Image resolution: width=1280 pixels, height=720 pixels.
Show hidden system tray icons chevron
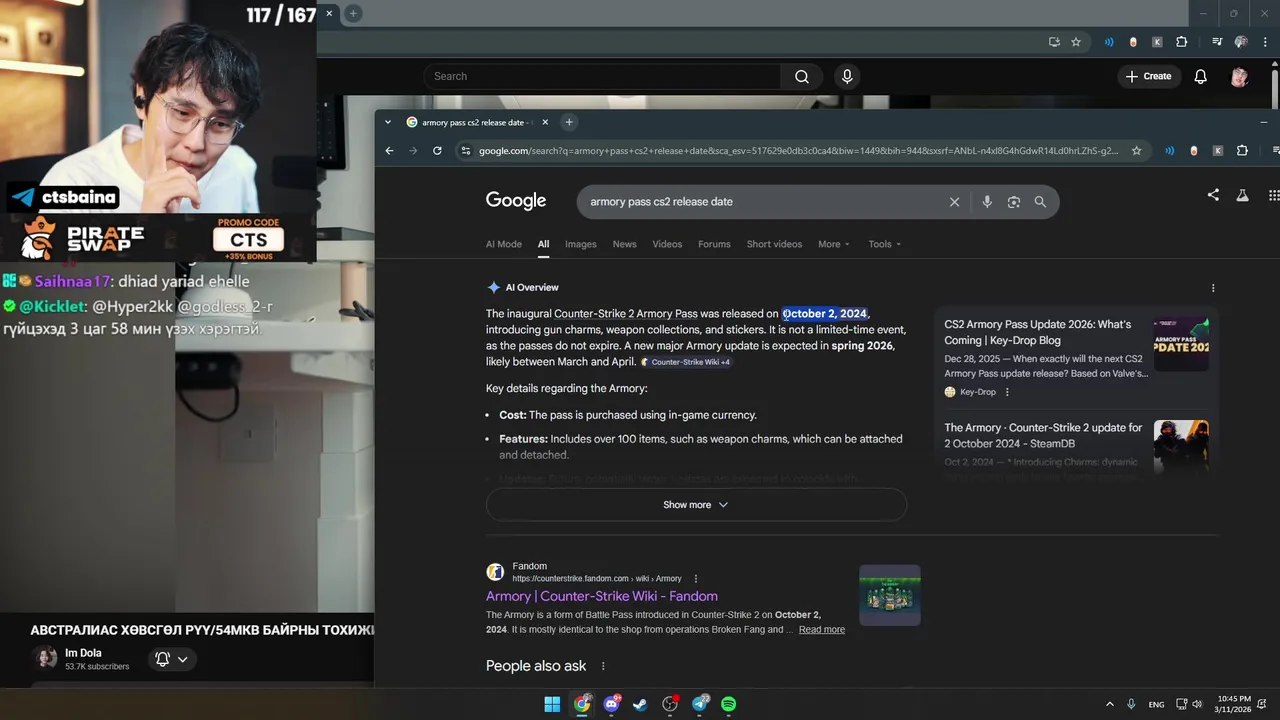1109,704
